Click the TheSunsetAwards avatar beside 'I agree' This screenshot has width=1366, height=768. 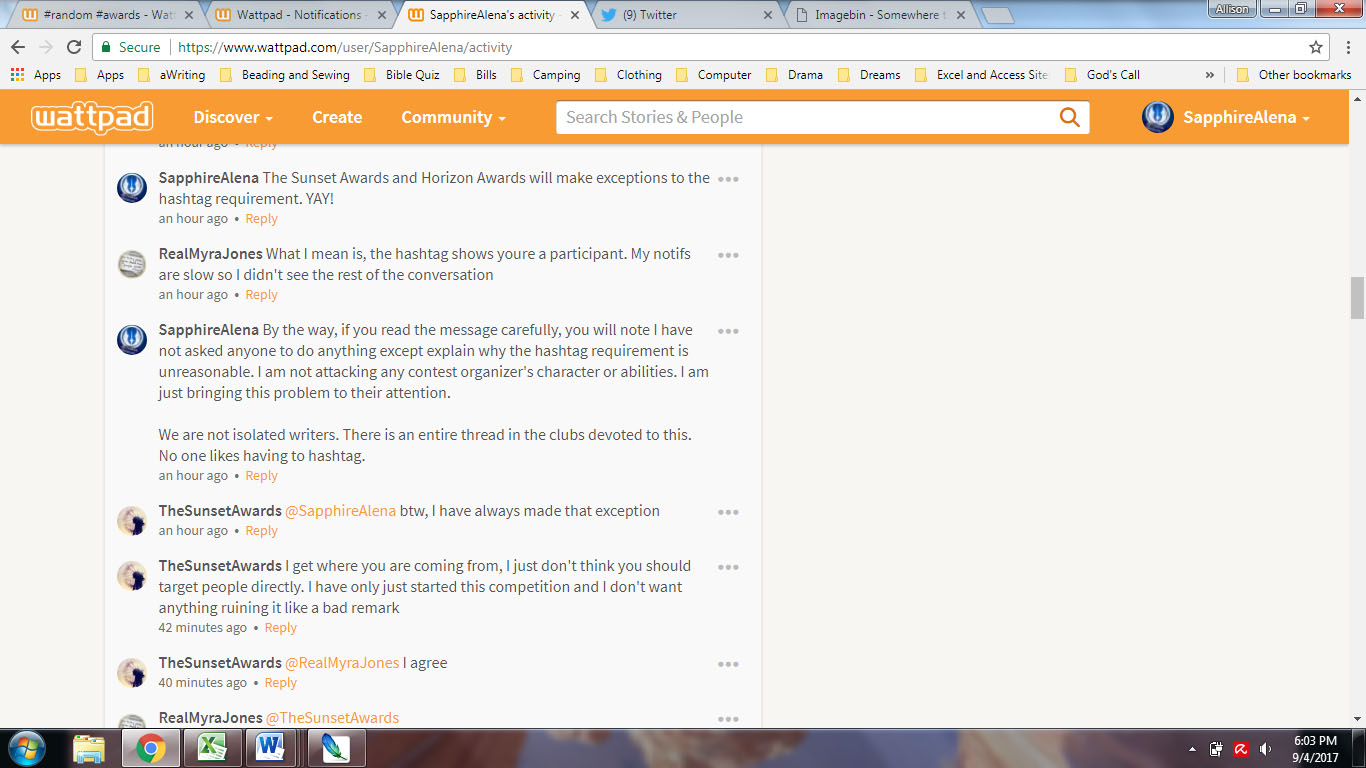pos(132,673)
